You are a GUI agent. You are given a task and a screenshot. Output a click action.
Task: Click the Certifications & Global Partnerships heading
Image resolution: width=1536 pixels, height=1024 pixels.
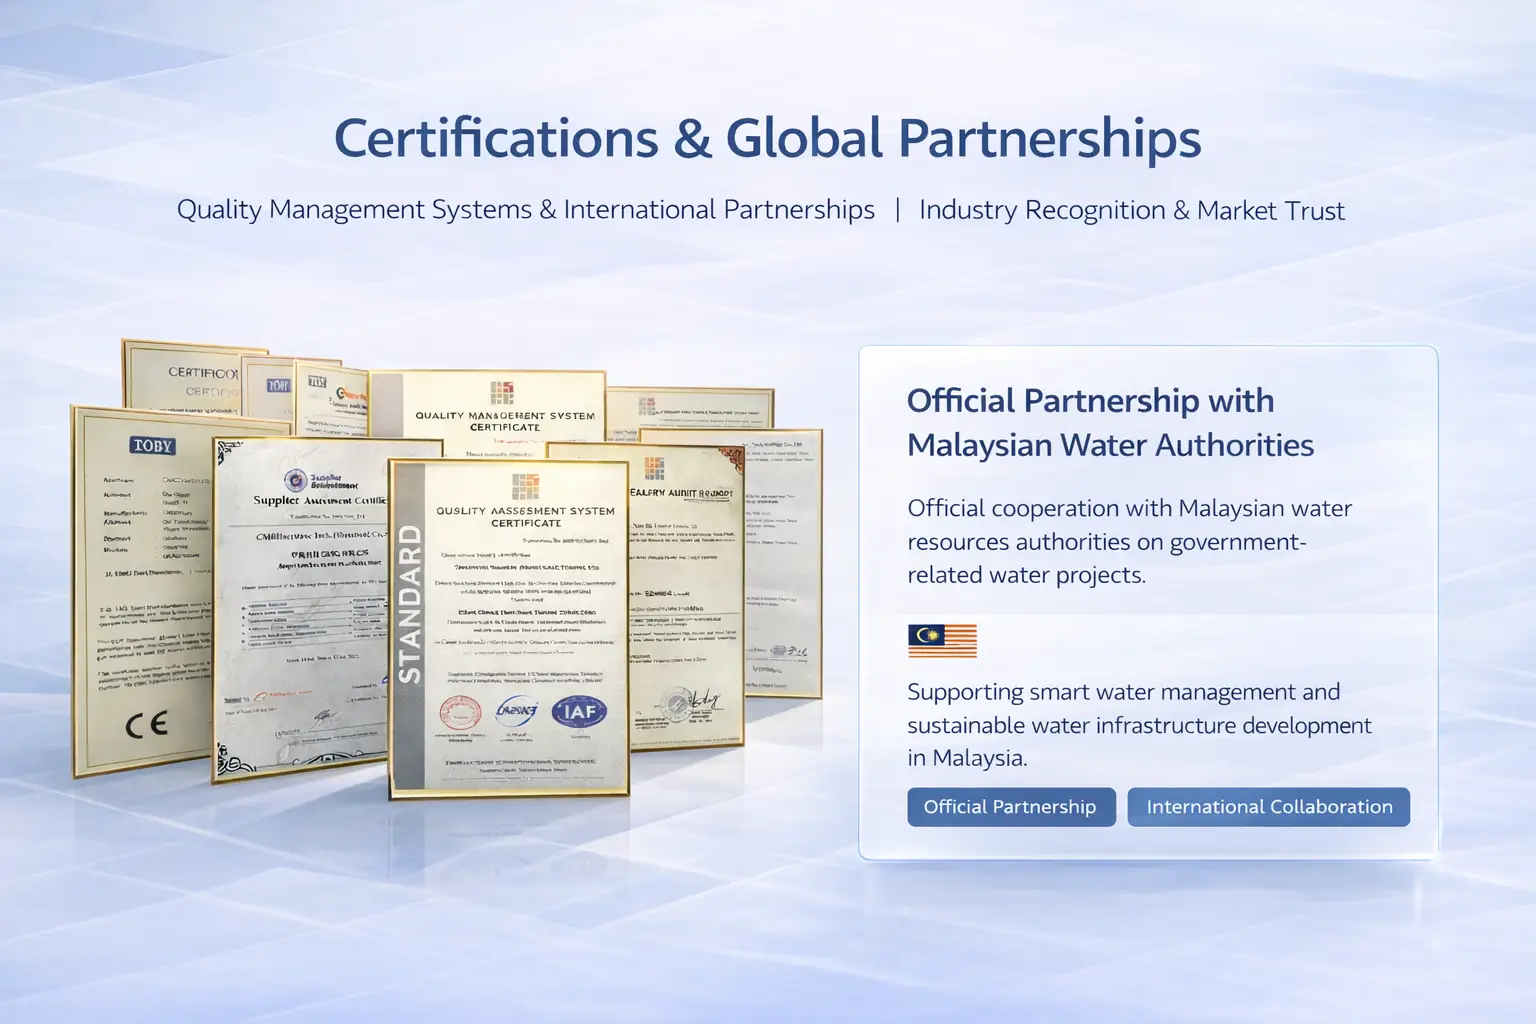point(768,137)
